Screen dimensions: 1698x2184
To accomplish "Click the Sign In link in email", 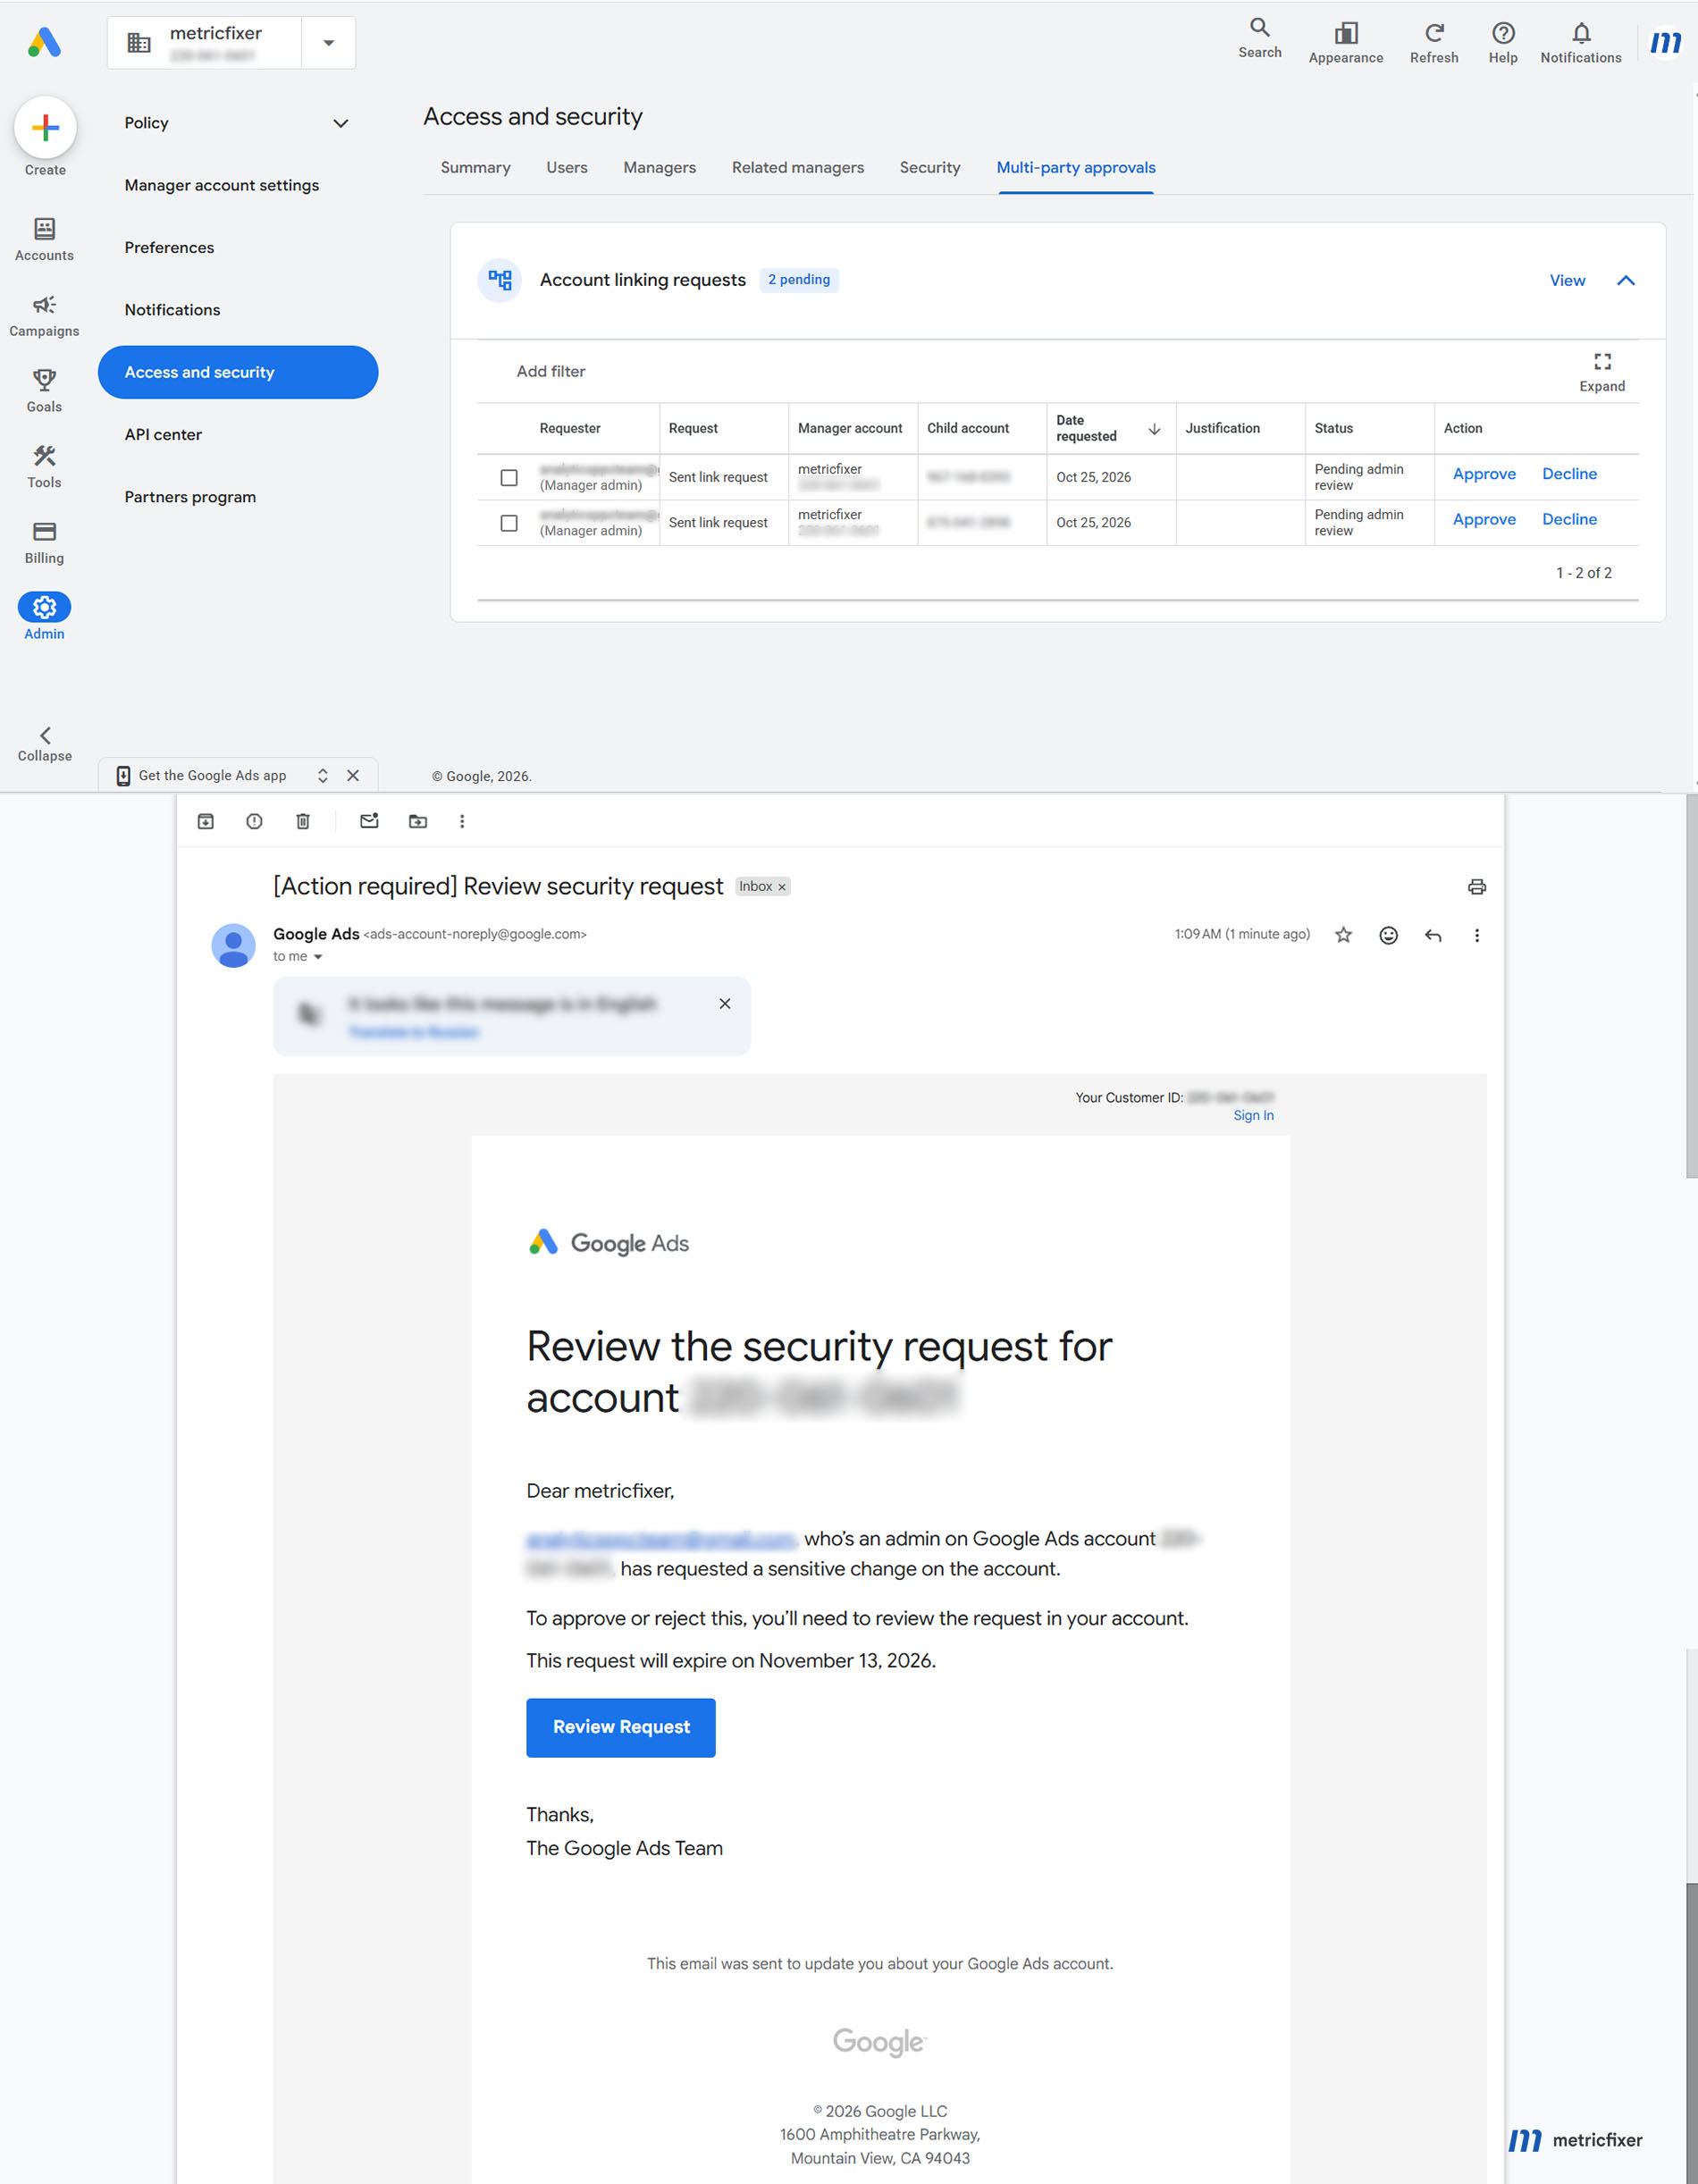I will point(1252,1115).
